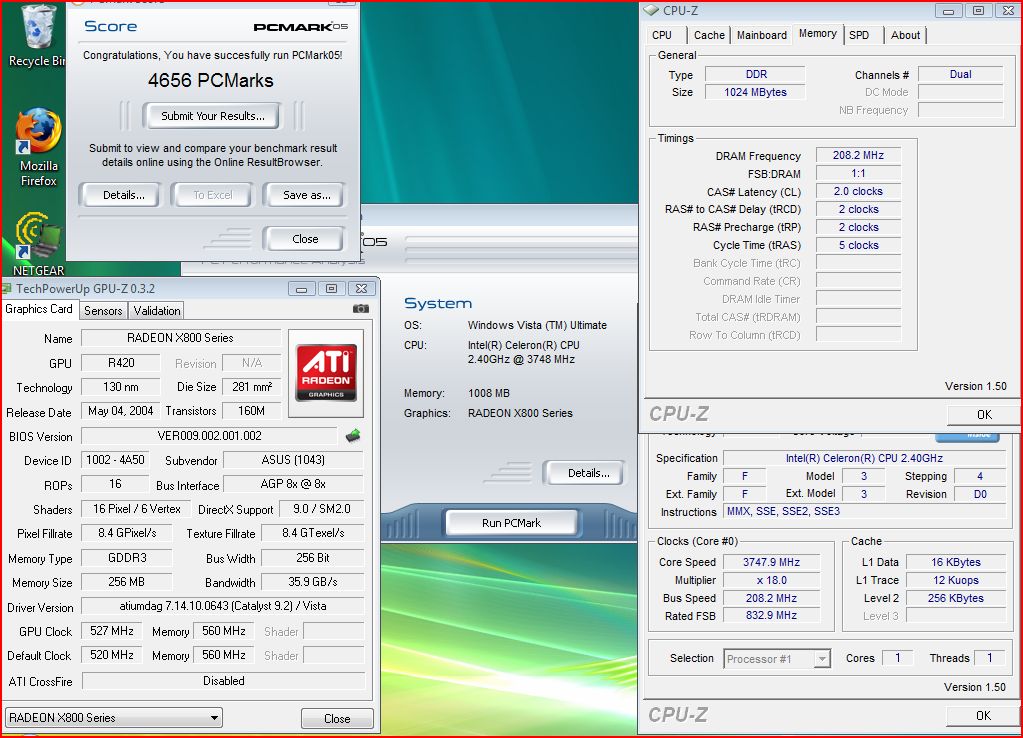Click the Channels # Dual value
Viewport: 1023px width, 738px height.
(960, 74)
